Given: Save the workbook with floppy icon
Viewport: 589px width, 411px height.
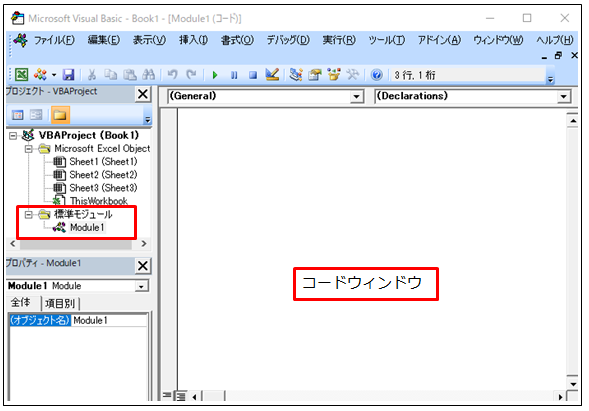Looking at the screenshot, I should point(68,75).
